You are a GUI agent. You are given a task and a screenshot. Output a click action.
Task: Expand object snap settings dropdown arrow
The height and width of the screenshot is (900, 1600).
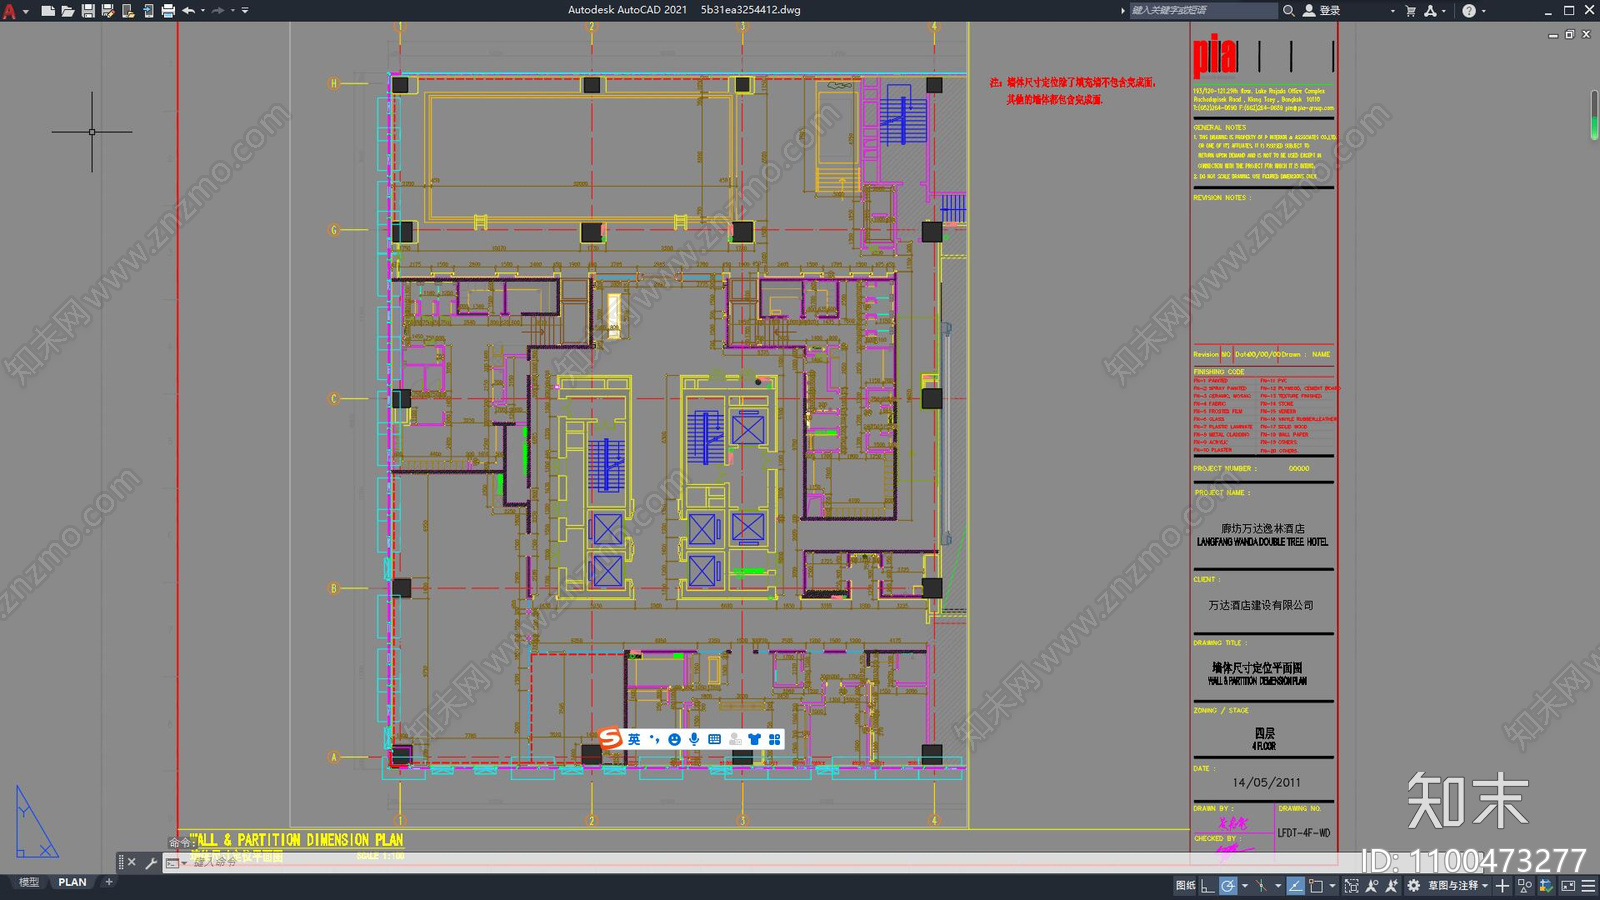coord(1332,885)
